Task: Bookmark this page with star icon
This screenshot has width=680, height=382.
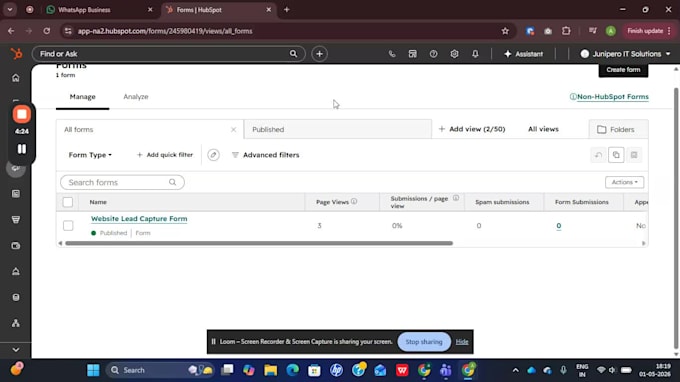Action: coord(505,31)
